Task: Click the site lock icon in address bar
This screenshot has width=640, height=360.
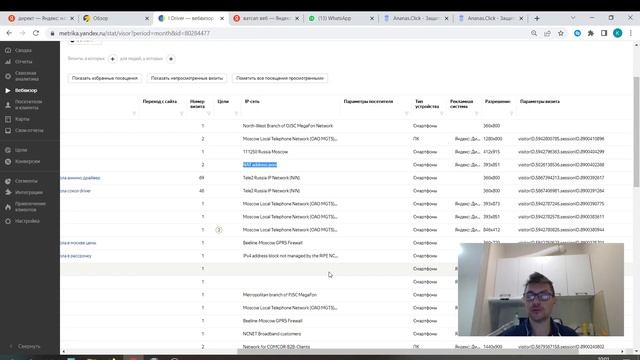Action: coord(52,33)
